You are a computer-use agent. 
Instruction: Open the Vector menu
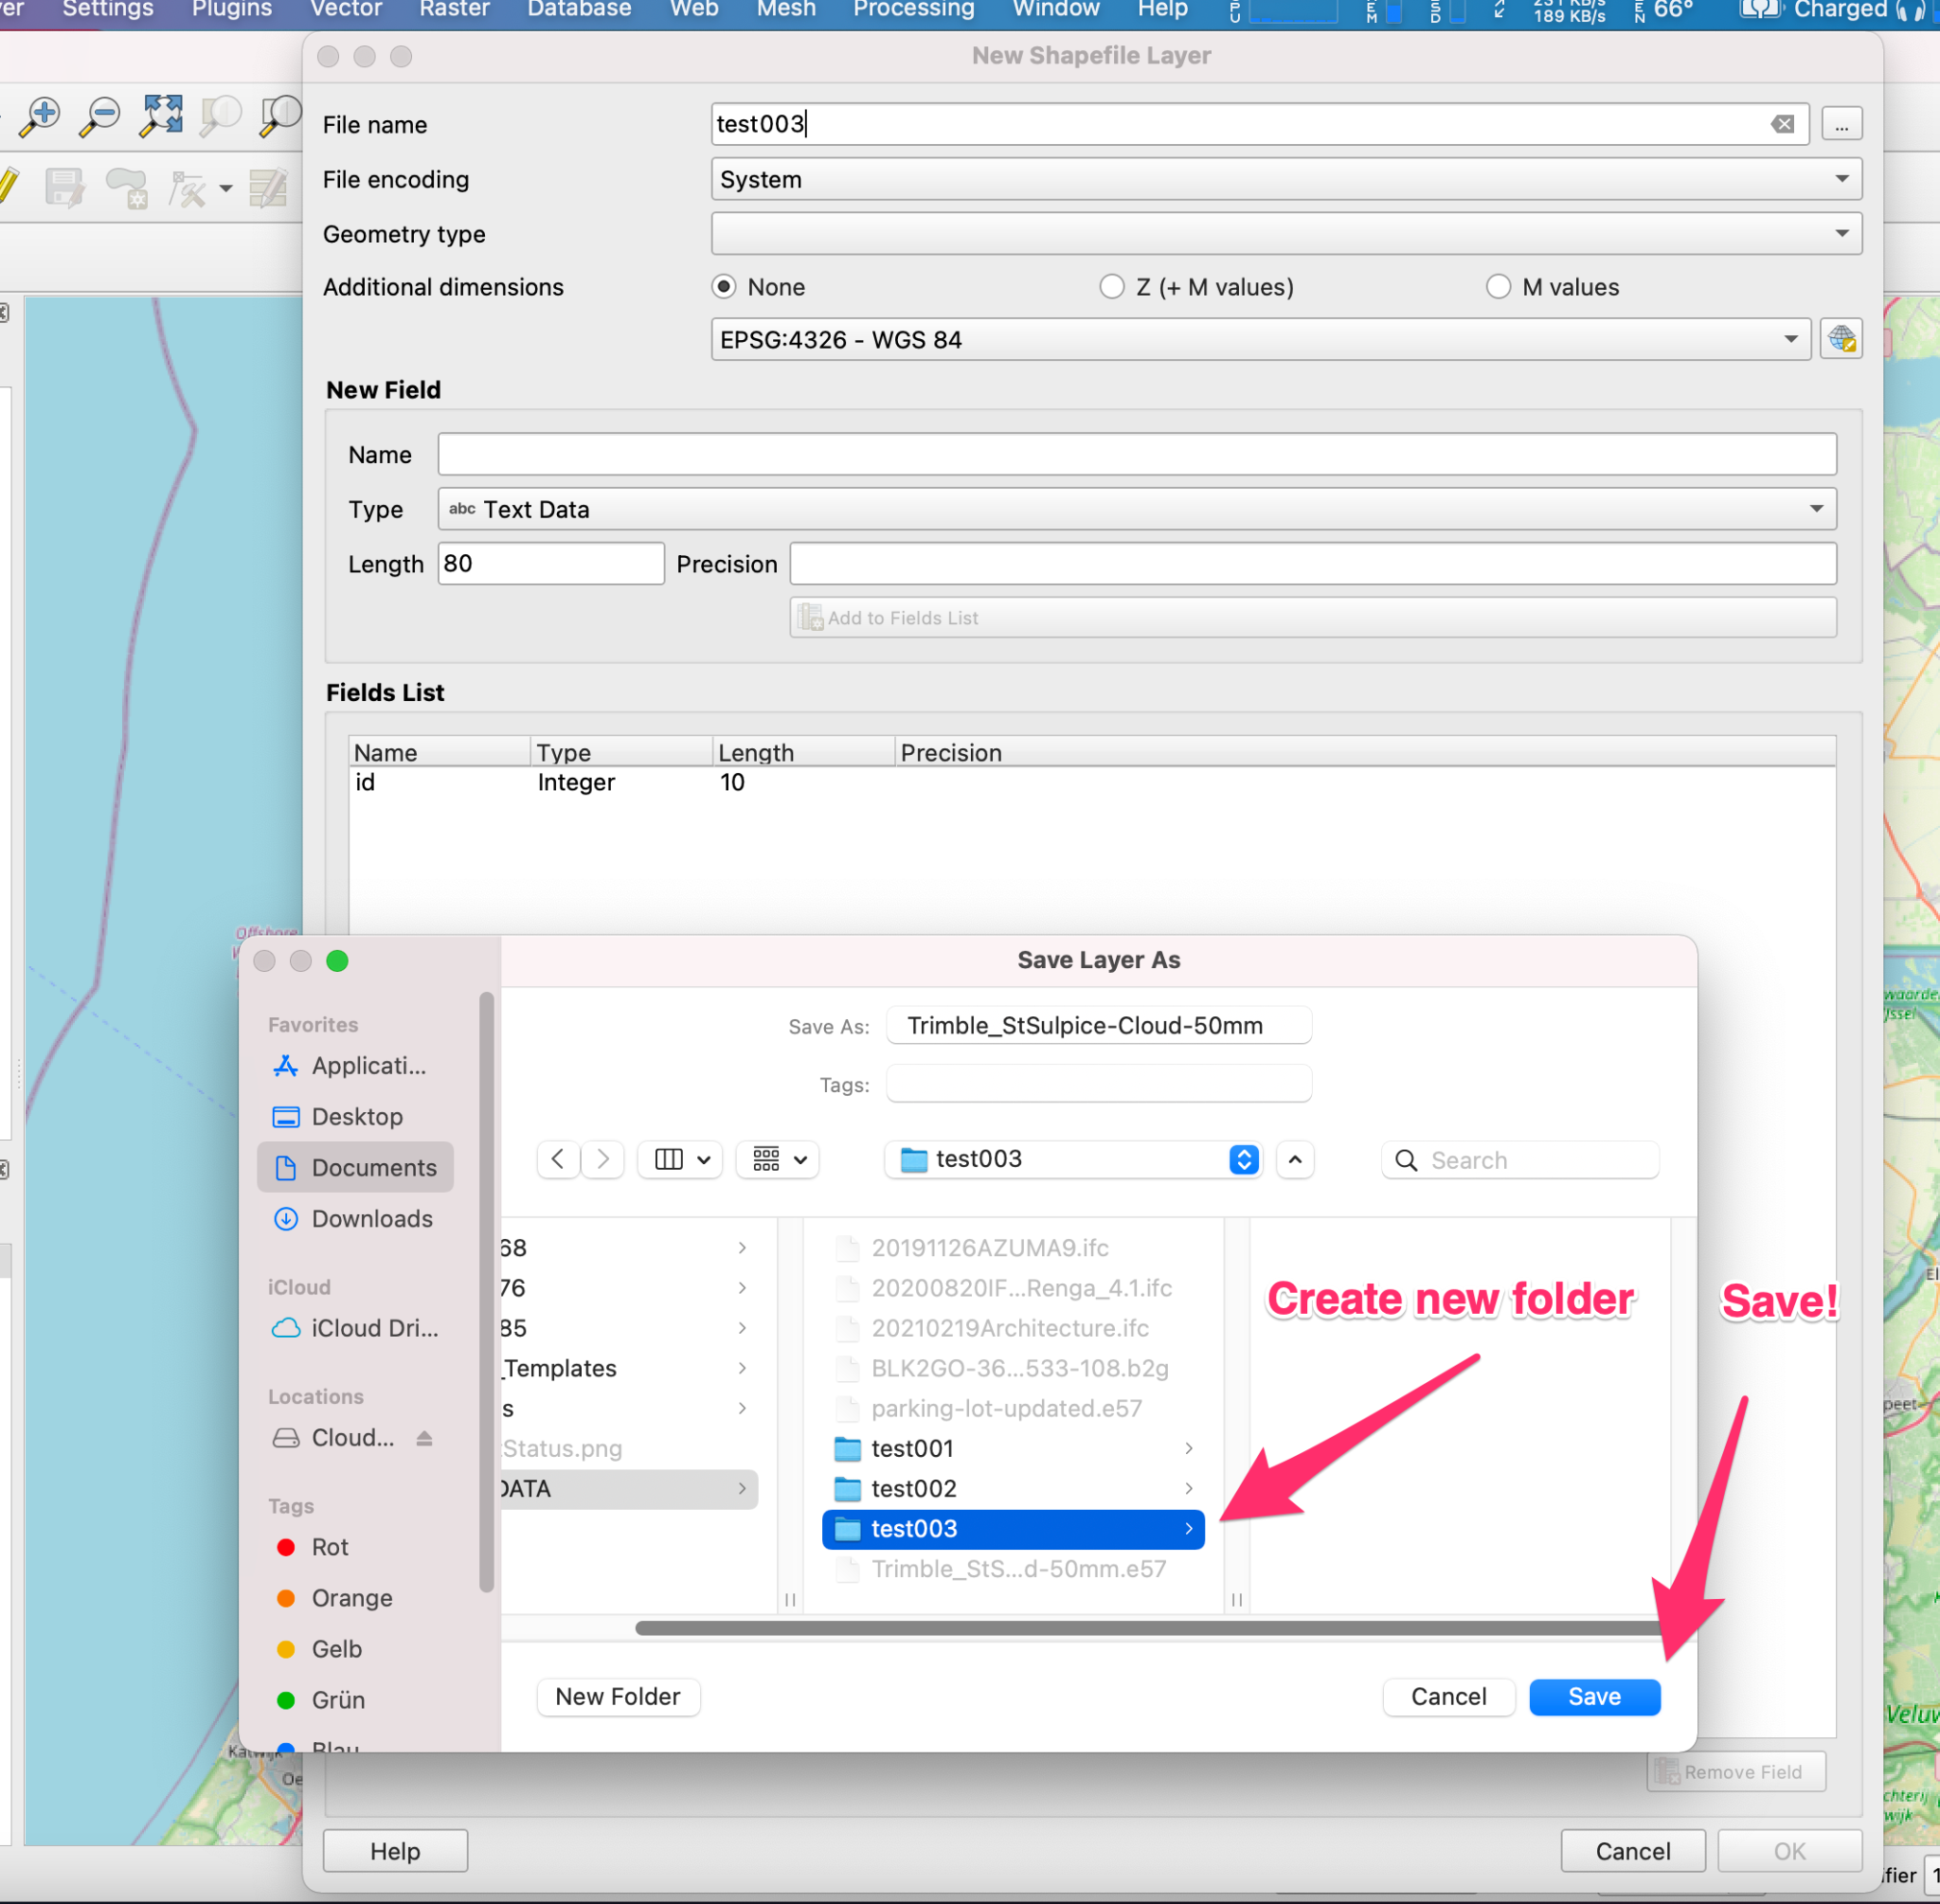click(x=346, y=10)
